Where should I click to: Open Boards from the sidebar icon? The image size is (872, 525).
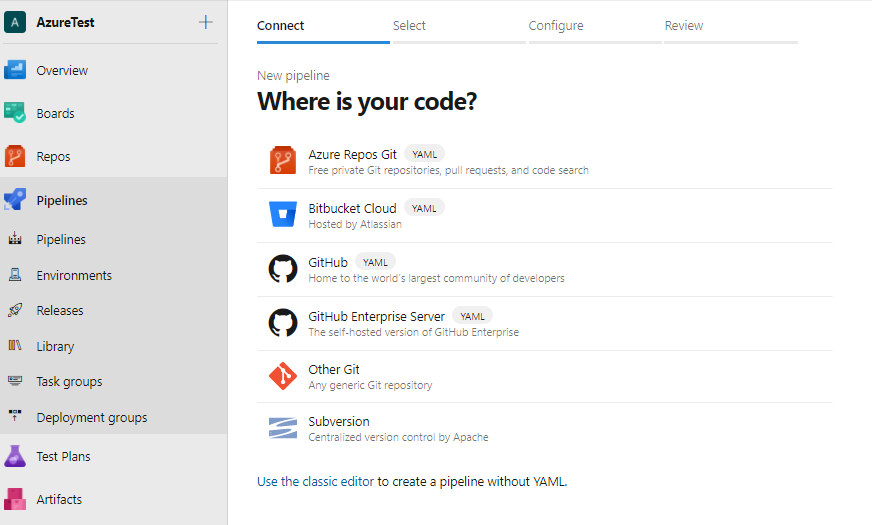15,113
